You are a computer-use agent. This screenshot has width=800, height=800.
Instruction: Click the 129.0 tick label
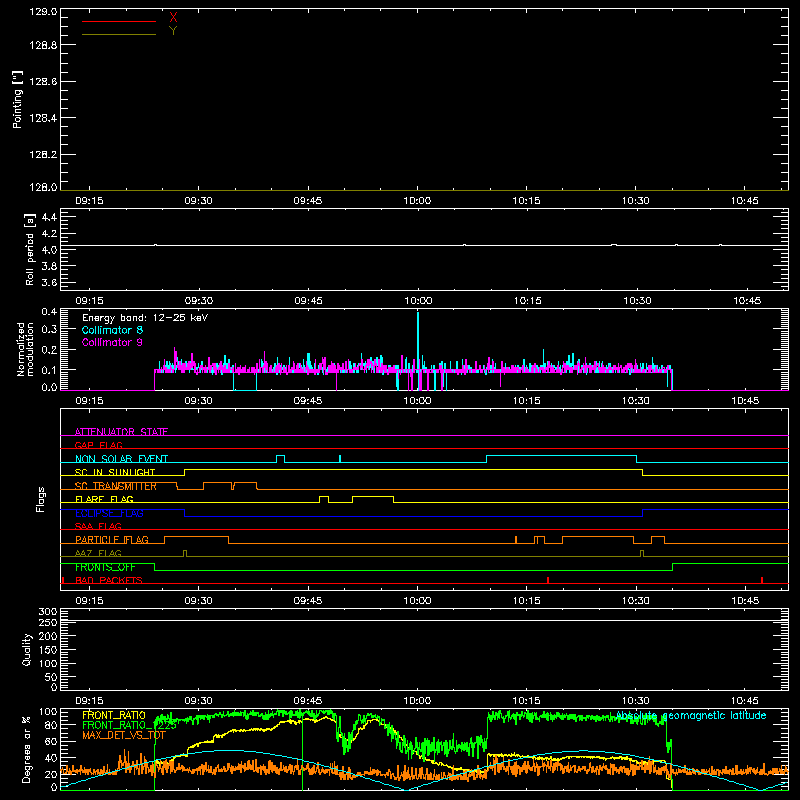pos(43,12)
